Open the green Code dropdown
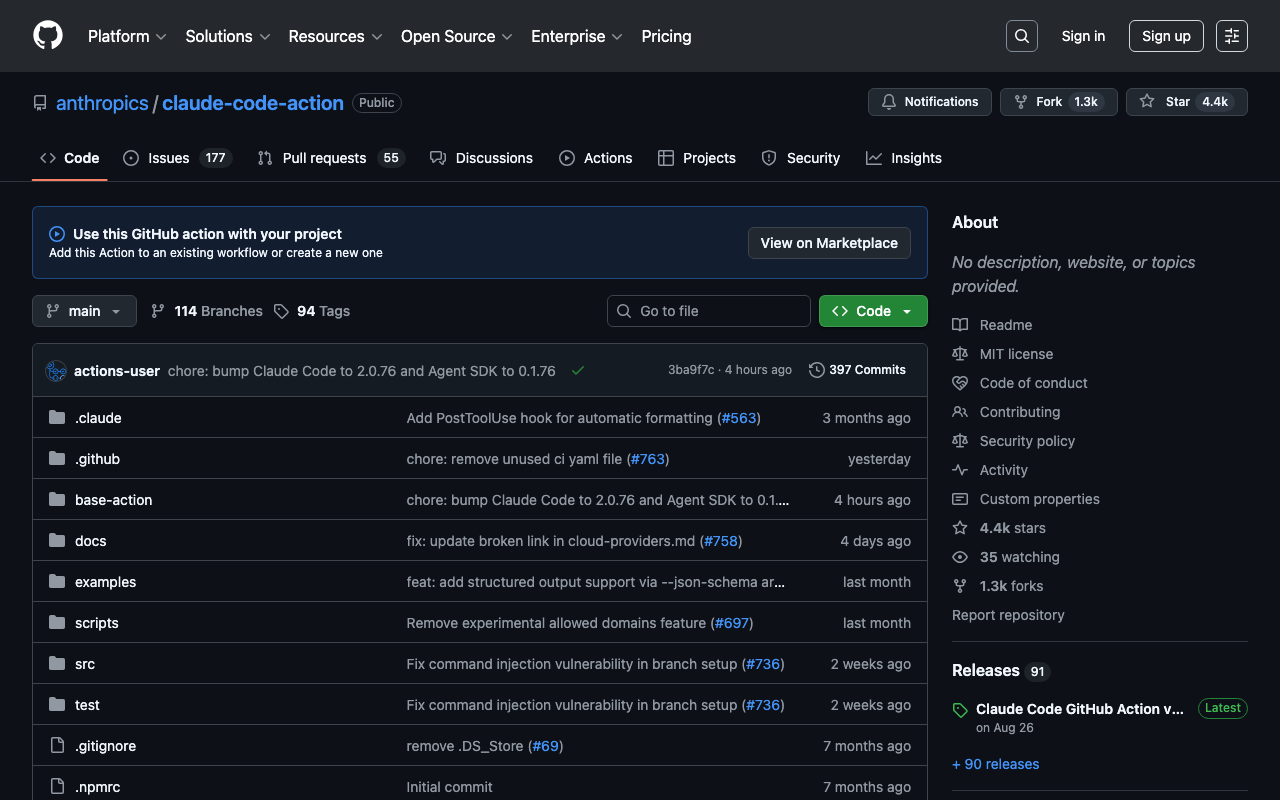The image size is (1280, 800). coord(872,311)
